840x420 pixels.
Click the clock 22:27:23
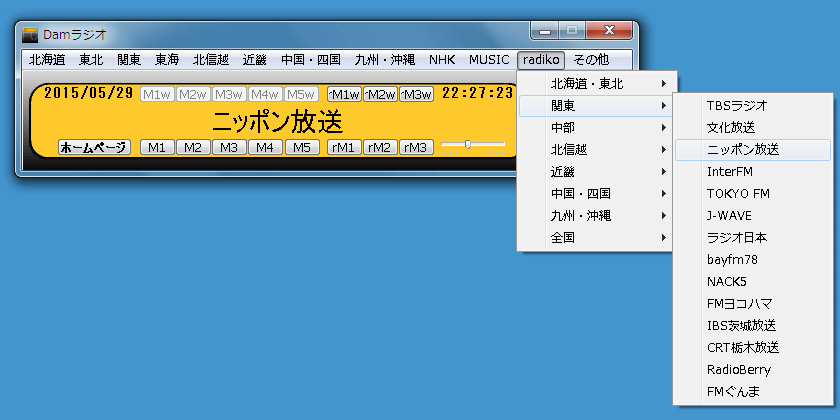point(477,93)
